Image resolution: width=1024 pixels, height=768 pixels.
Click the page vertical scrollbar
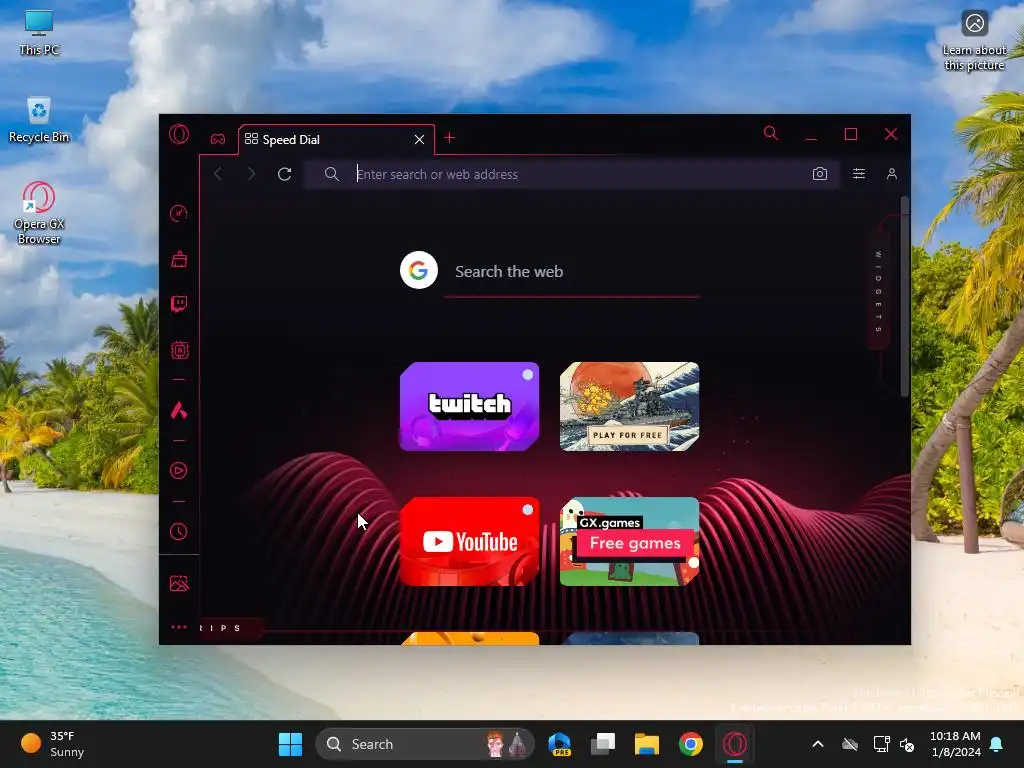pos(904,297)
